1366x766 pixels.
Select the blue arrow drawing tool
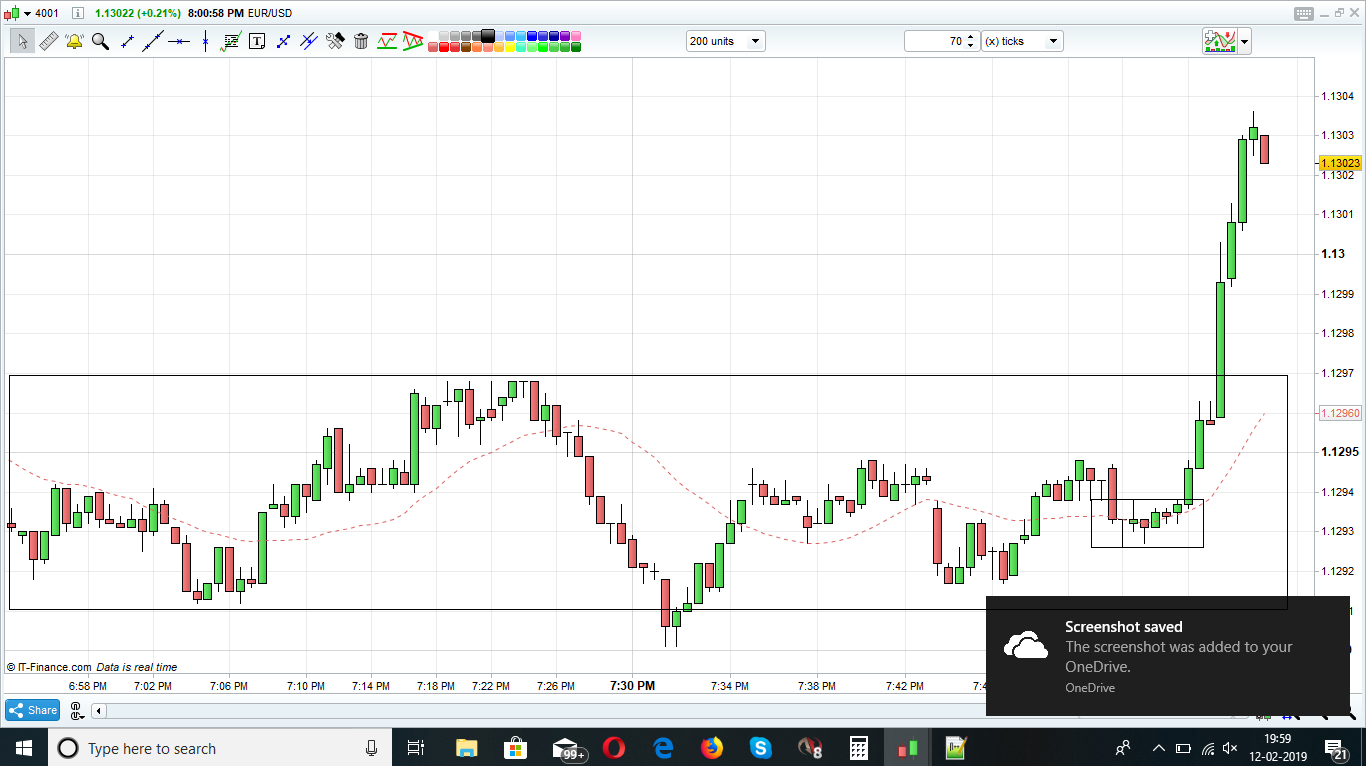pyautogui.click(x=283, y=41)
